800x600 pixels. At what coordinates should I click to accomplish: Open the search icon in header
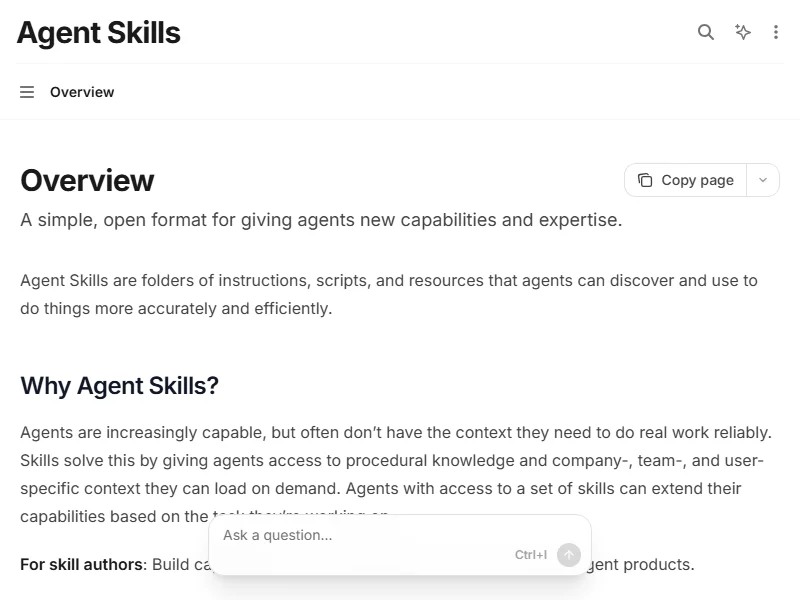706,32
